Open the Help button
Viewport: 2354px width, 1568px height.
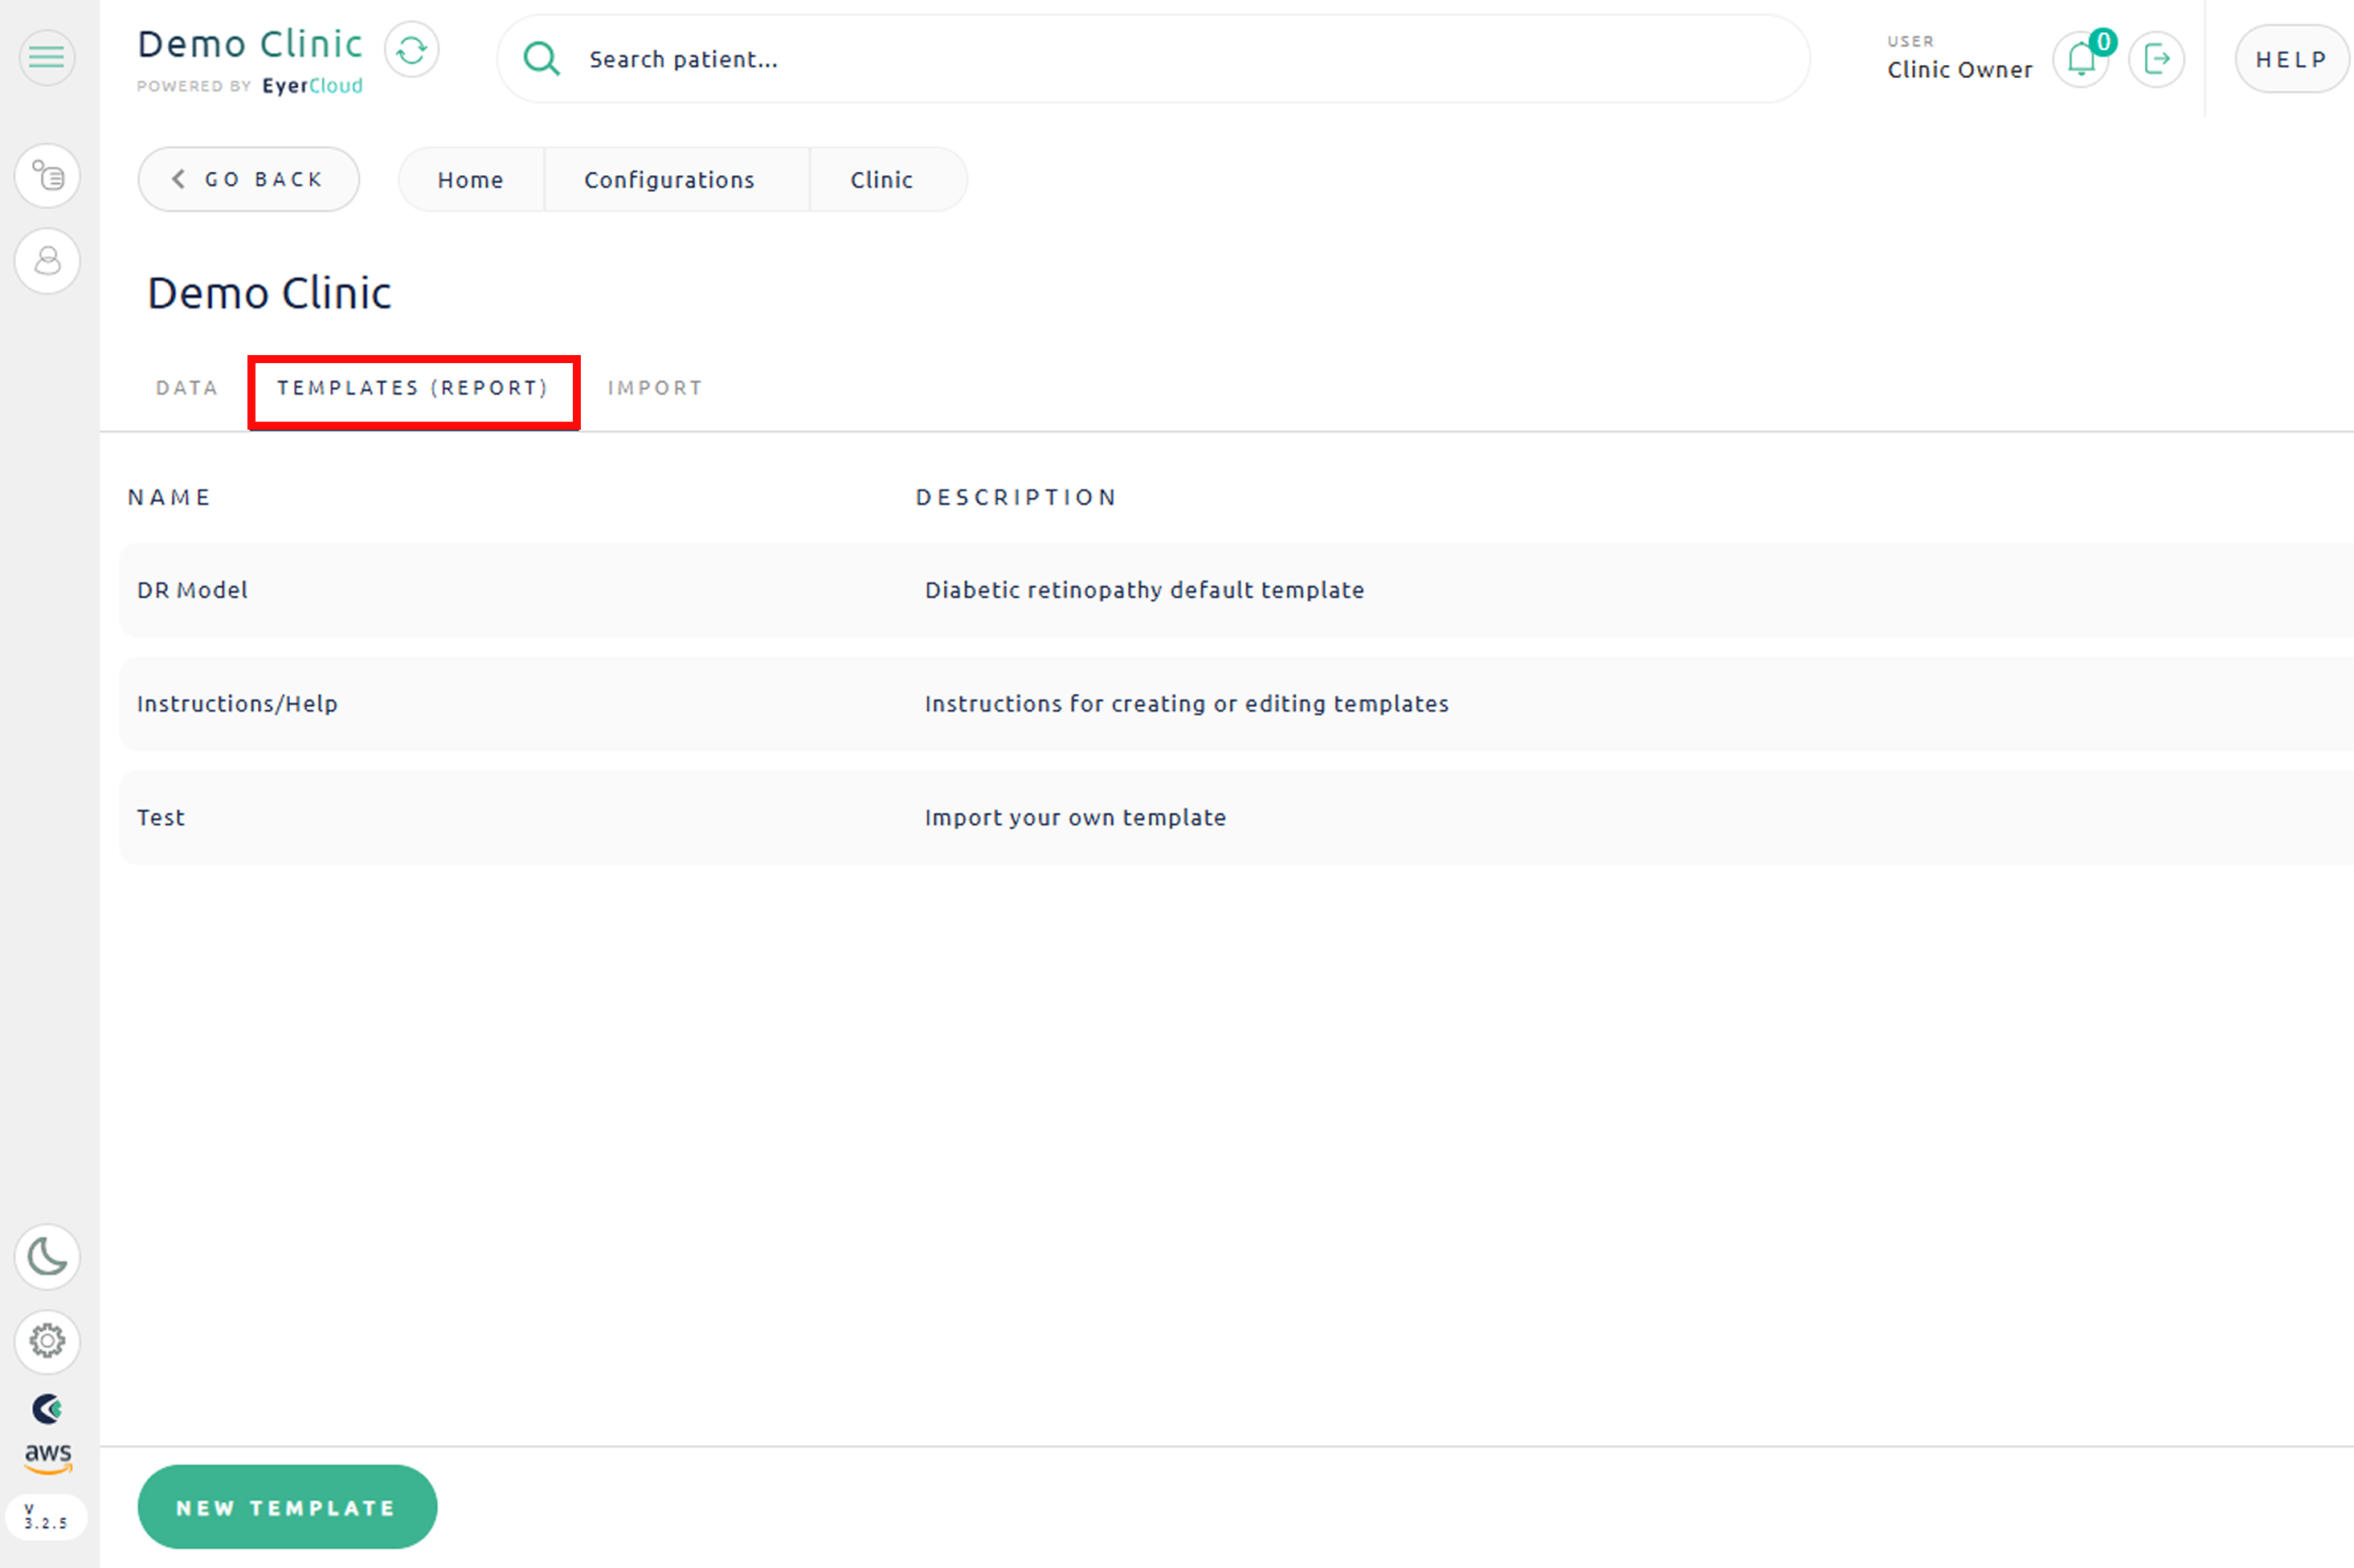(x=2291, y=60)
